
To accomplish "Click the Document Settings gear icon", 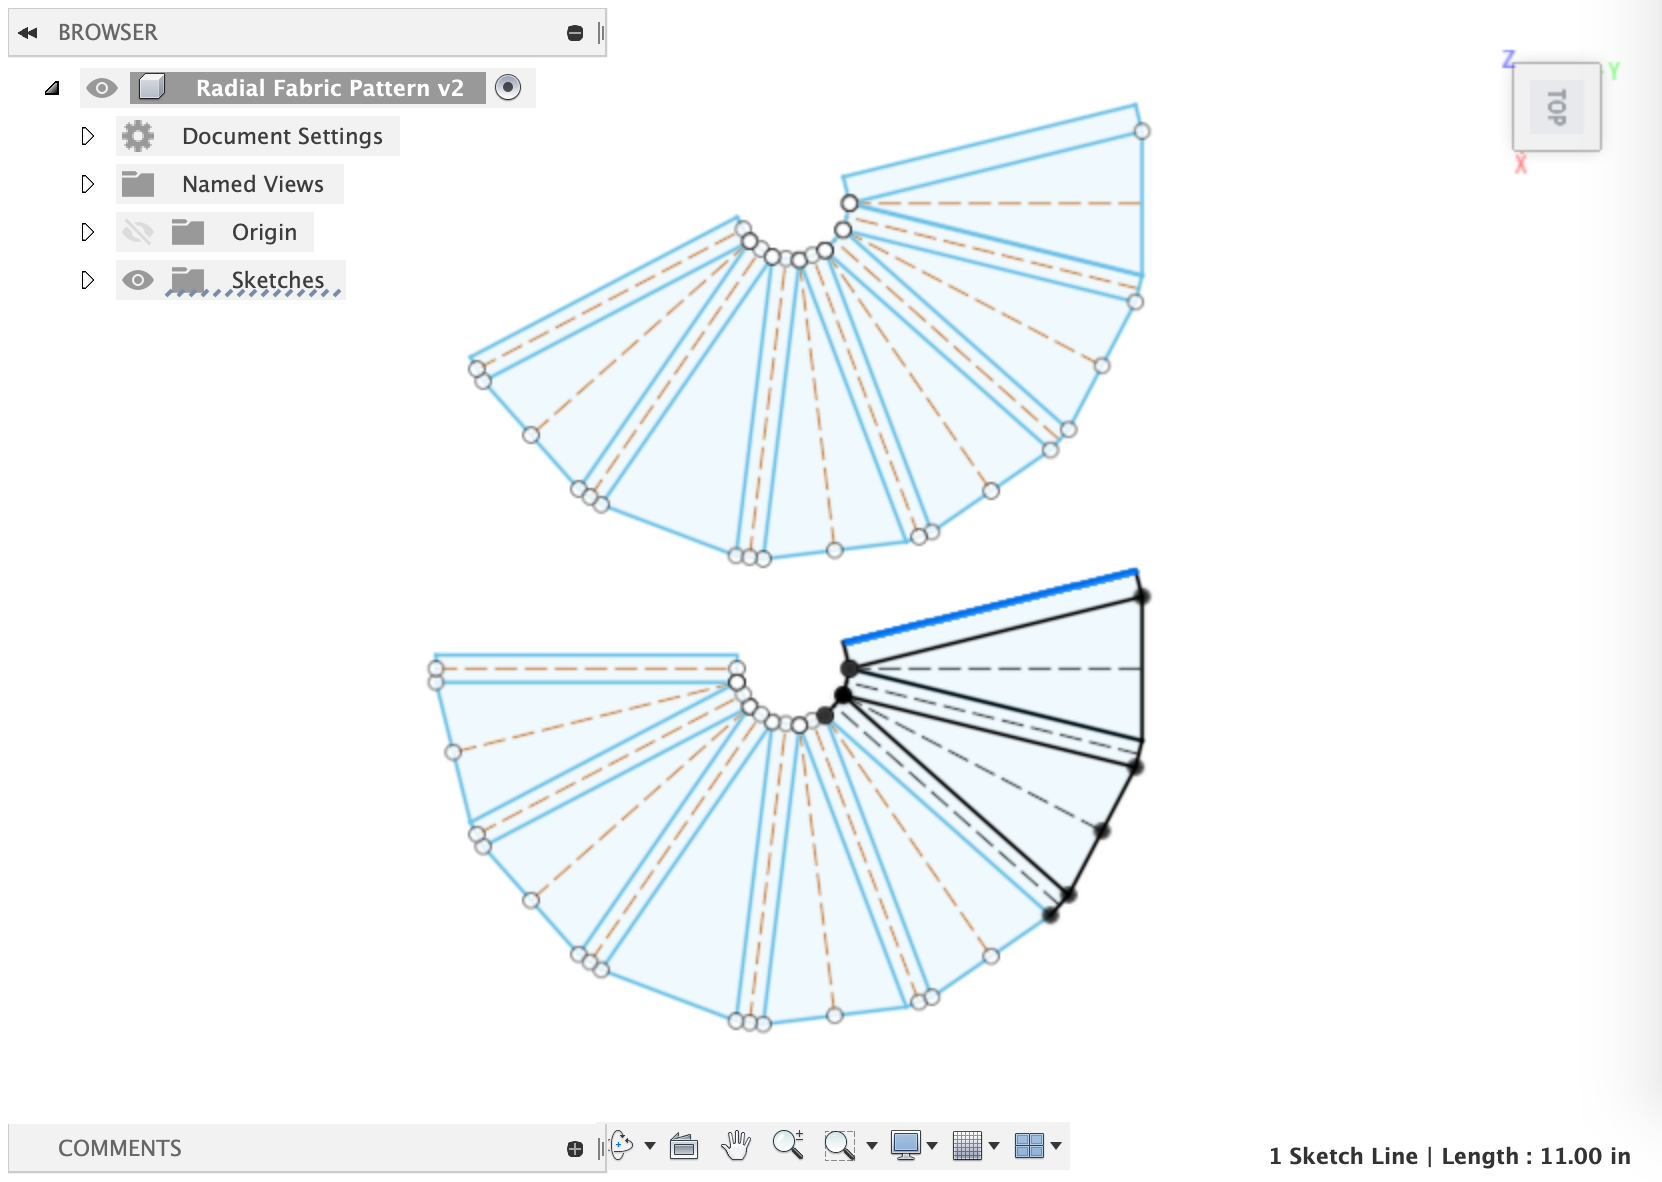I will (138, 136).
